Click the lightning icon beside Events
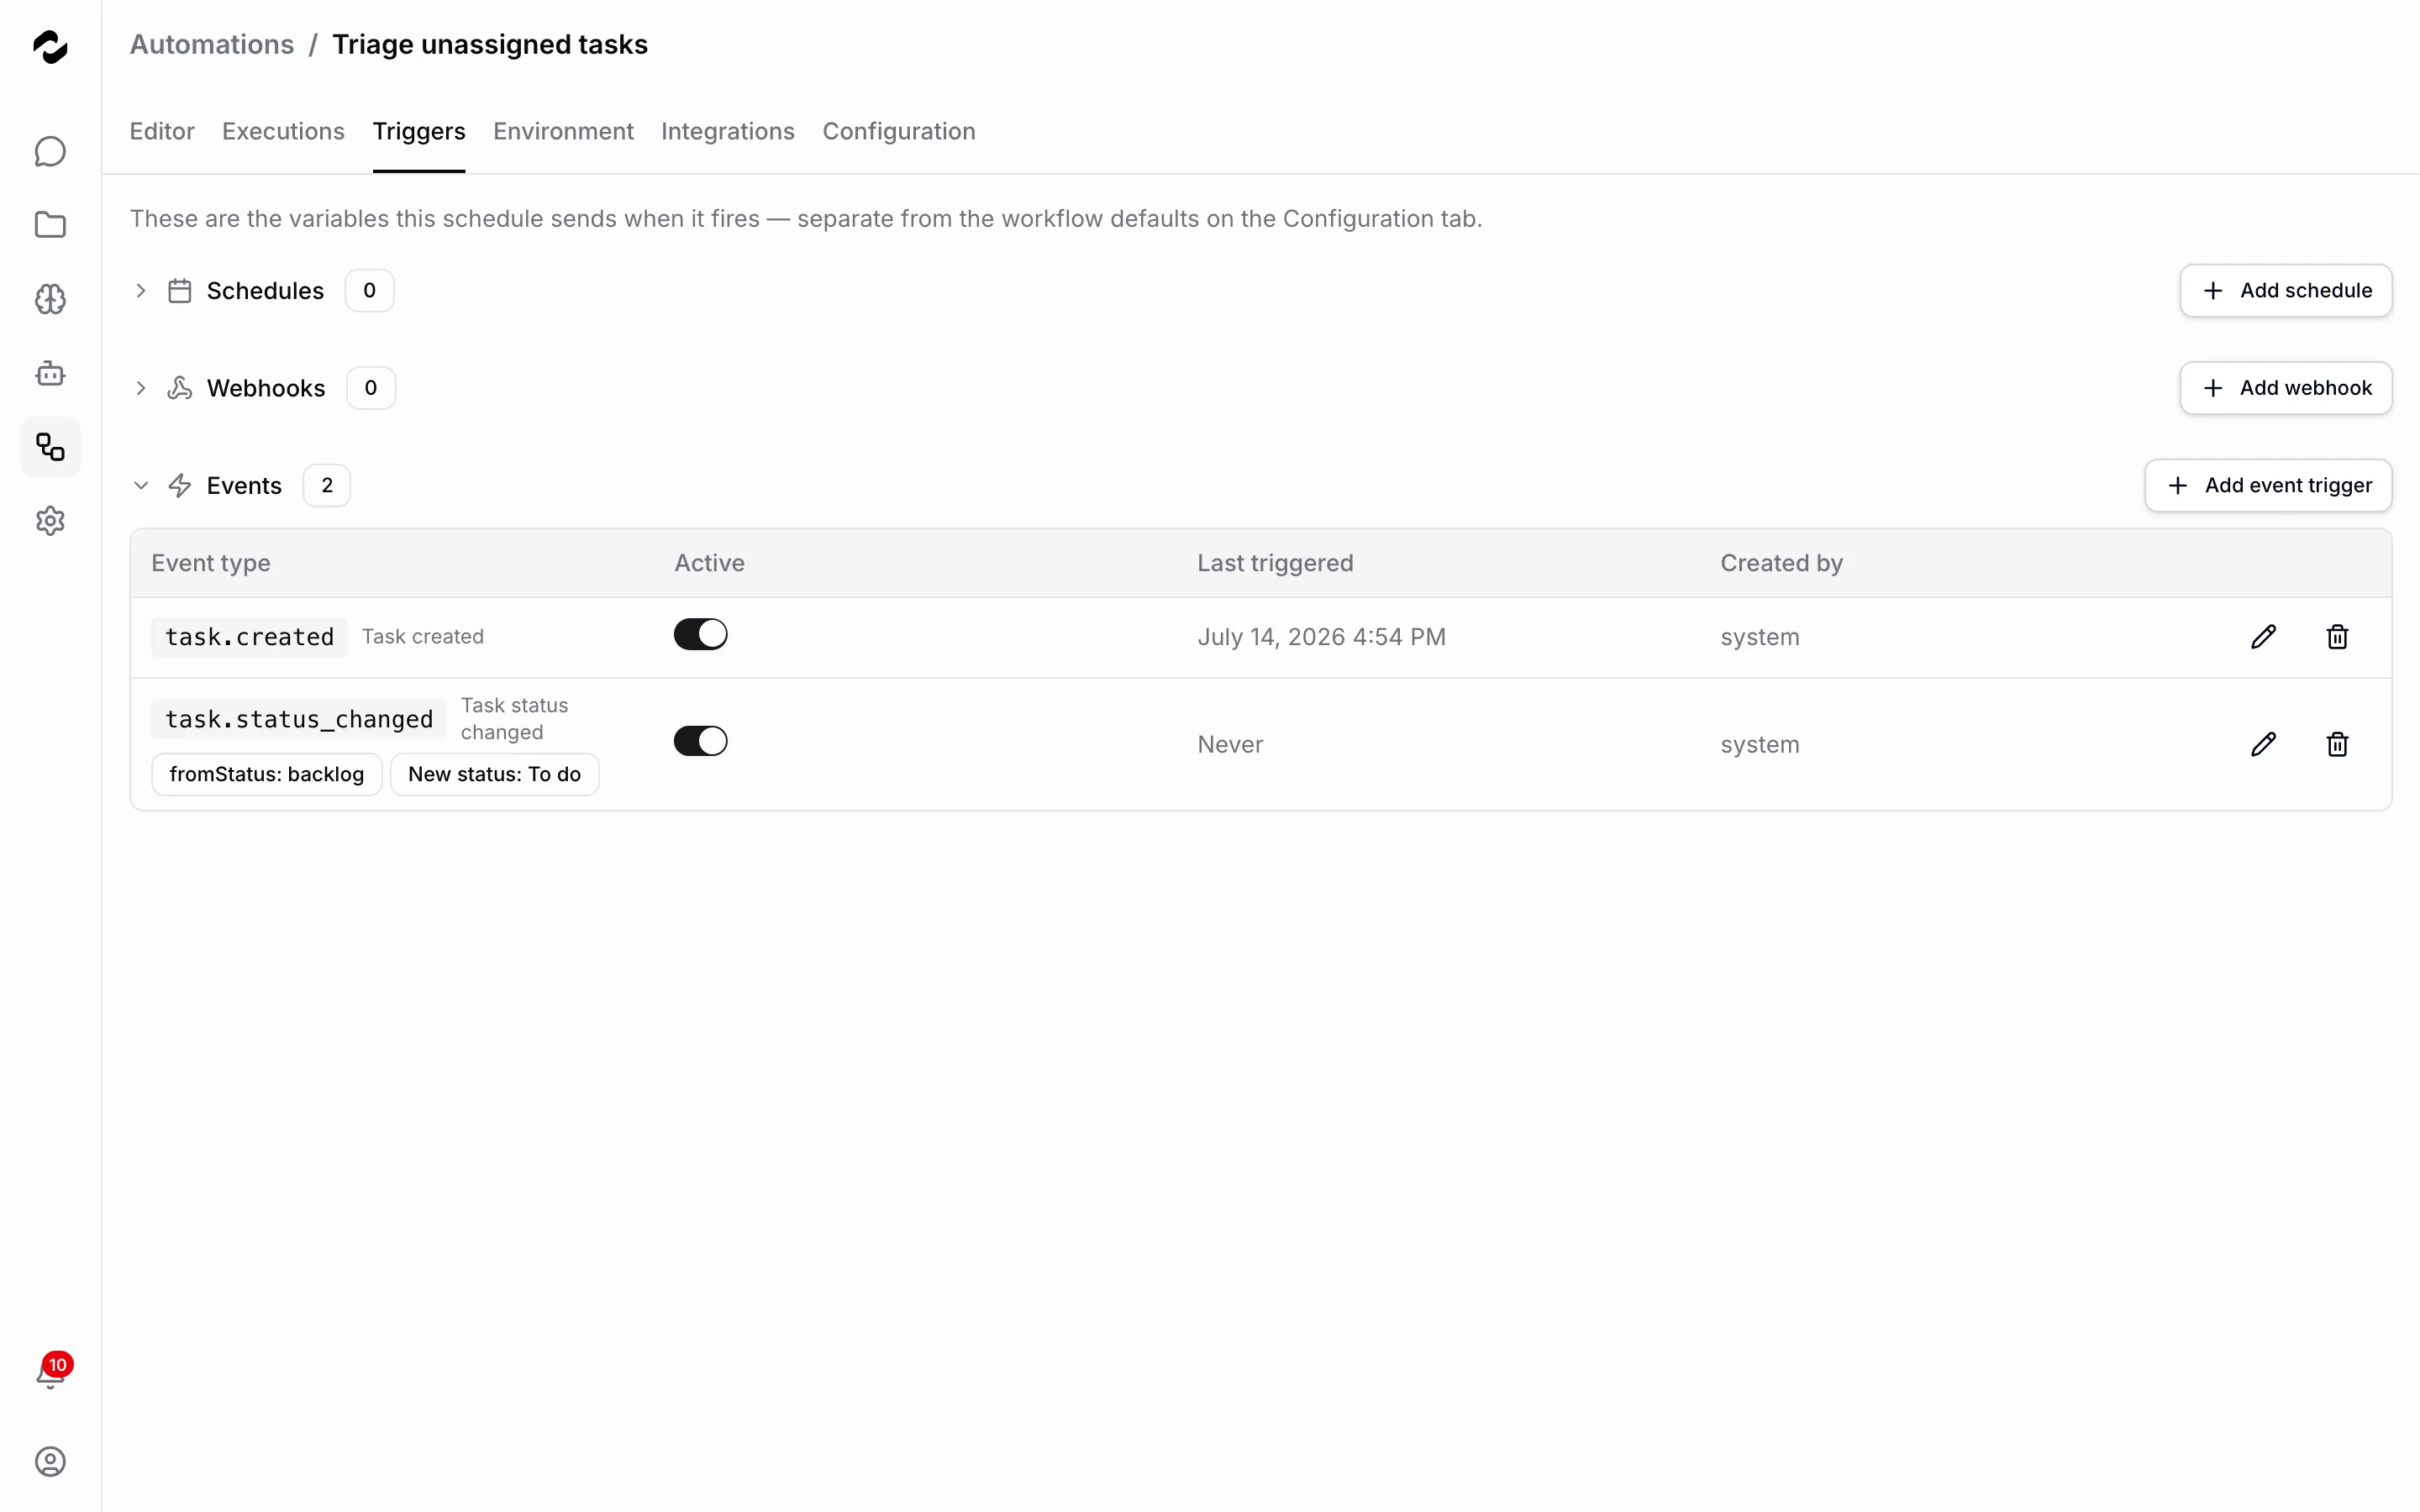Screen dimensions: 2420x1512 (x=180, y=485)
